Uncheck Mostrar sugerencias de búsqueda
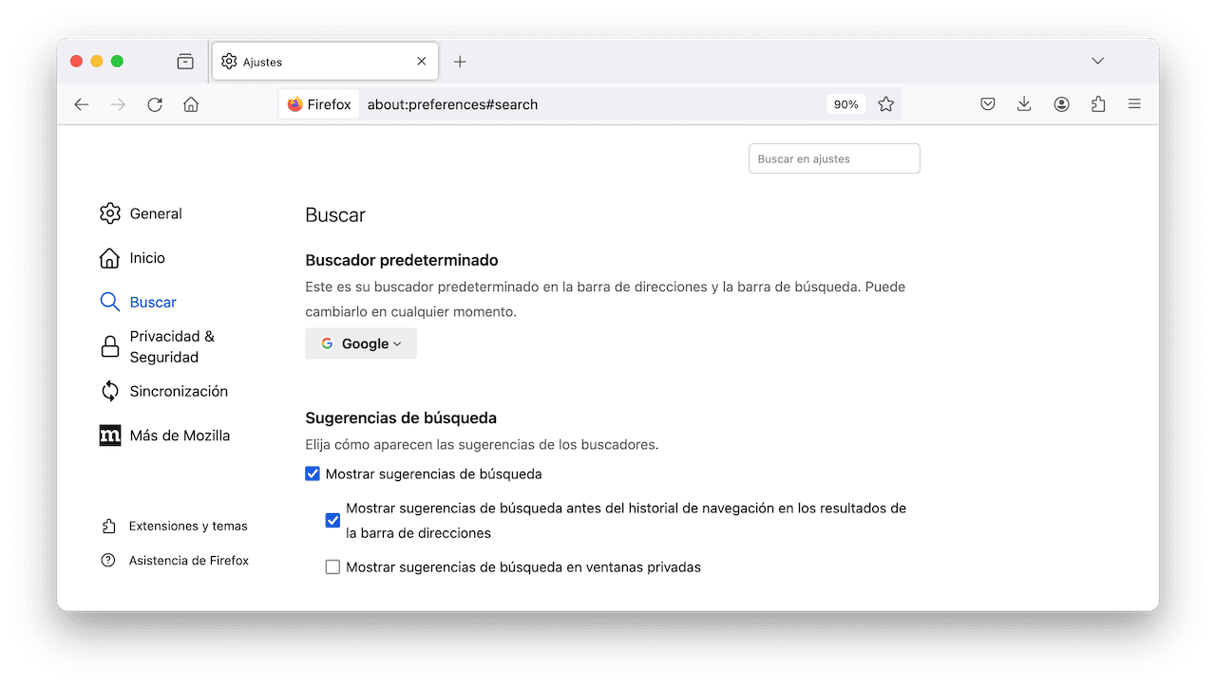Image resolution: width=1216 pixels, height=686 pixels. point(313,474)
